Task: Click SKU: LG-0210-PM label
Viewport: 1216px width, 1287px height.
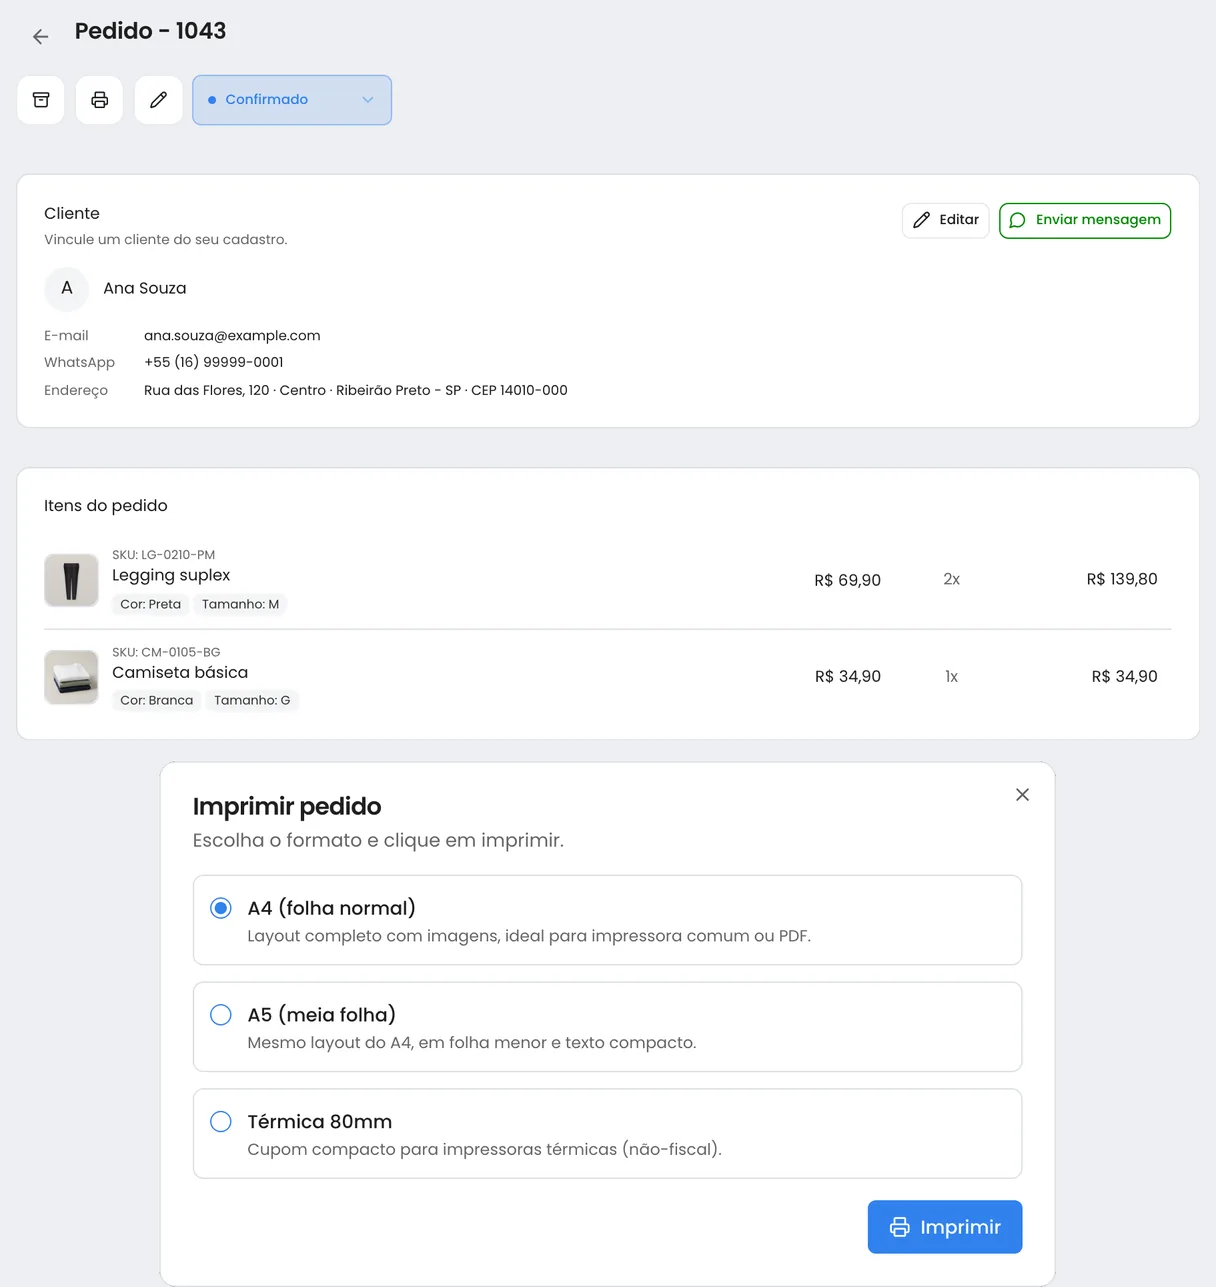Action: click(x=163, y=555)
